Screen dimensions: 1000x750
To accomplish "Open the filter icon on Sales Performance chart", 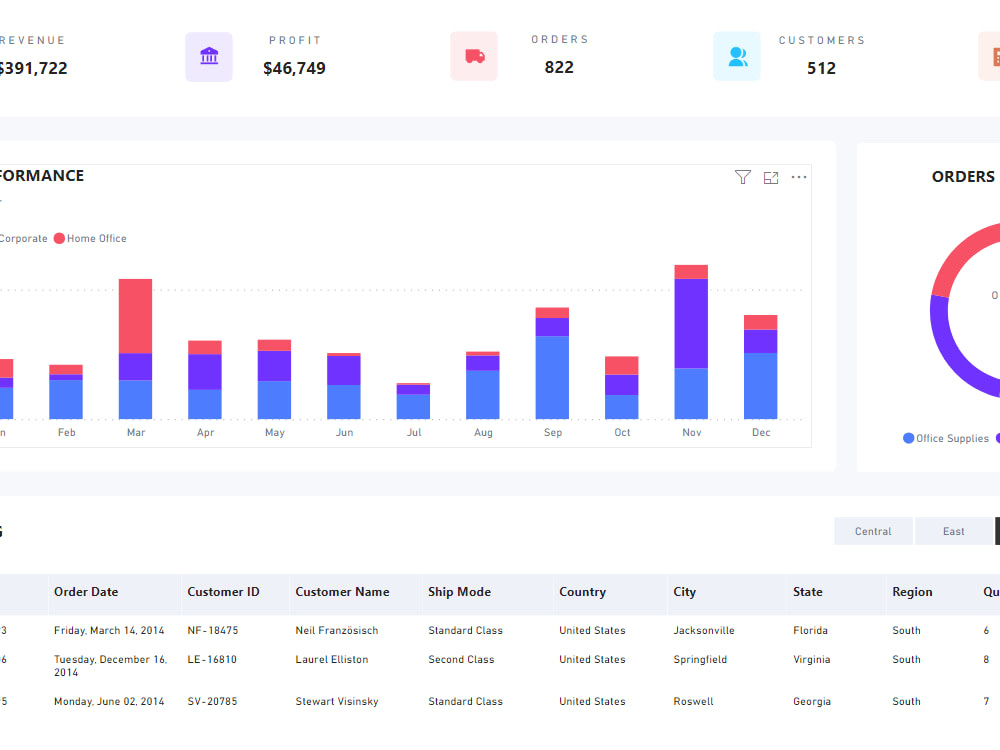I will [743, 177].
